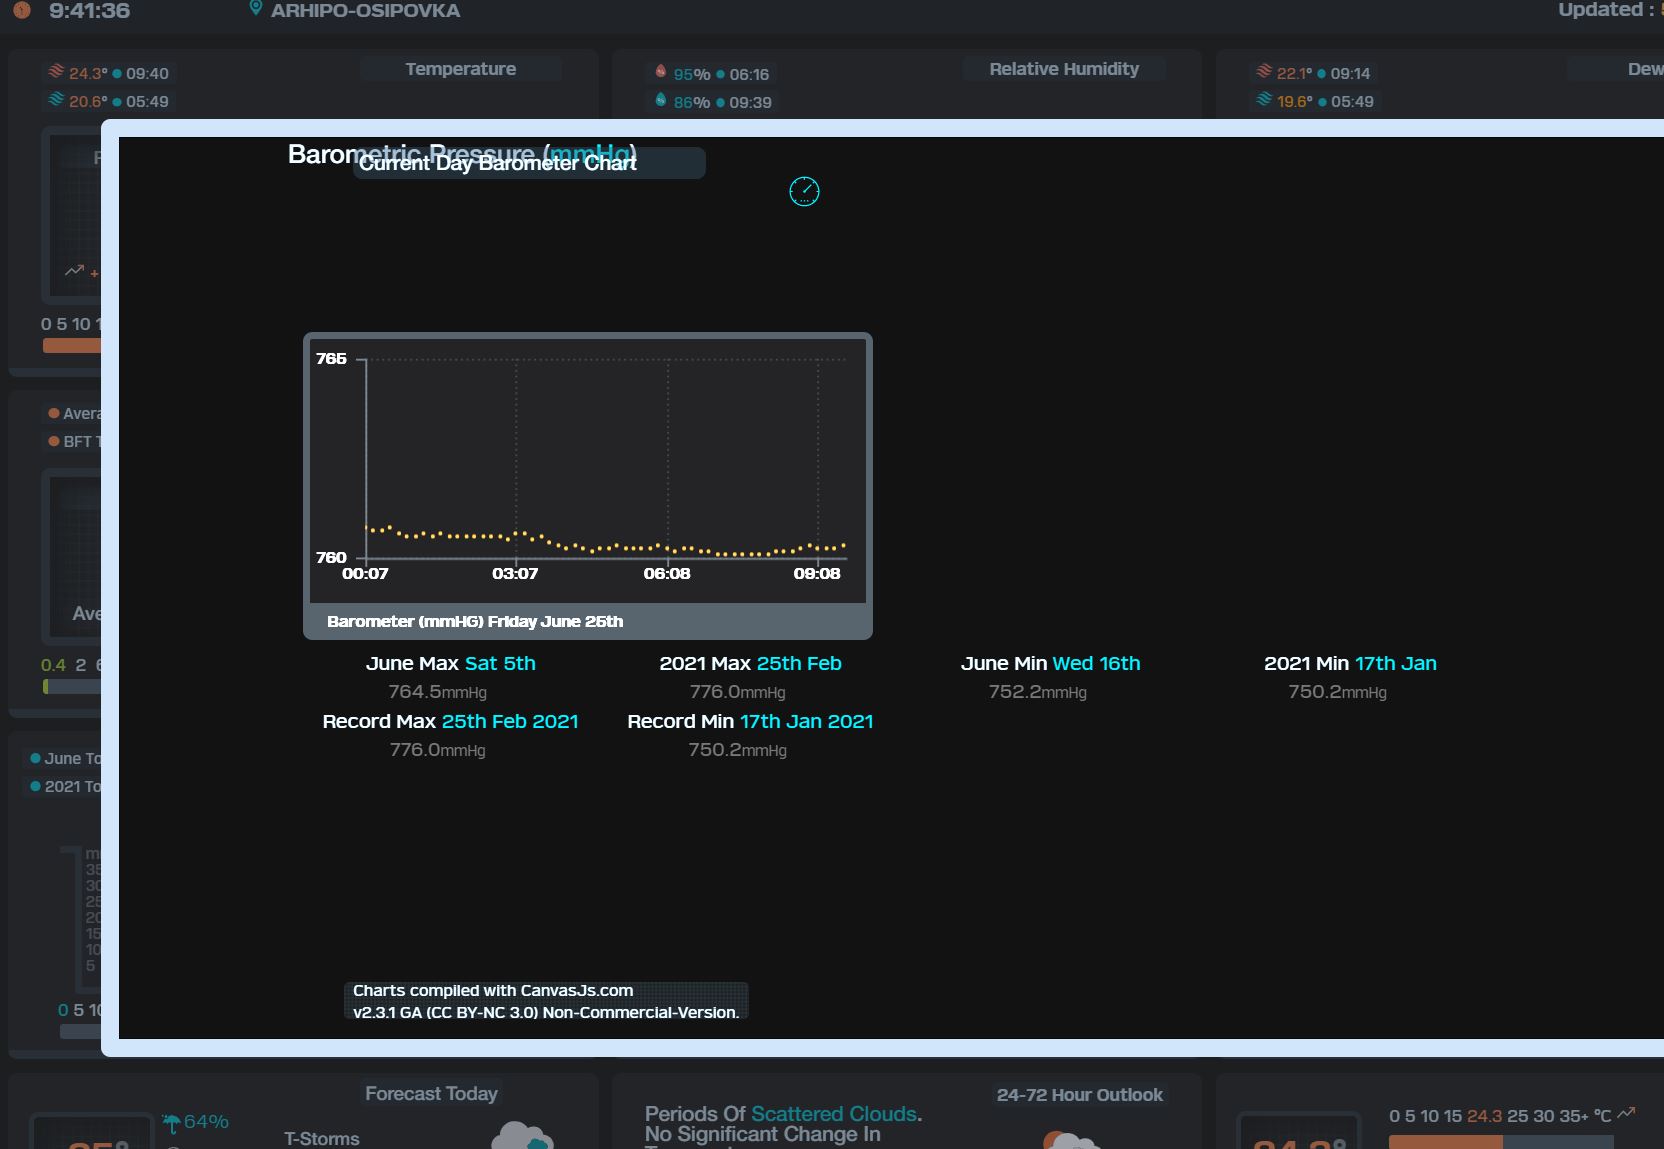Viewport: 1664px width, 1149px height.
Task: Click the 750.2mmHg value under 2021 Min
Action: tap(1337, 691)
